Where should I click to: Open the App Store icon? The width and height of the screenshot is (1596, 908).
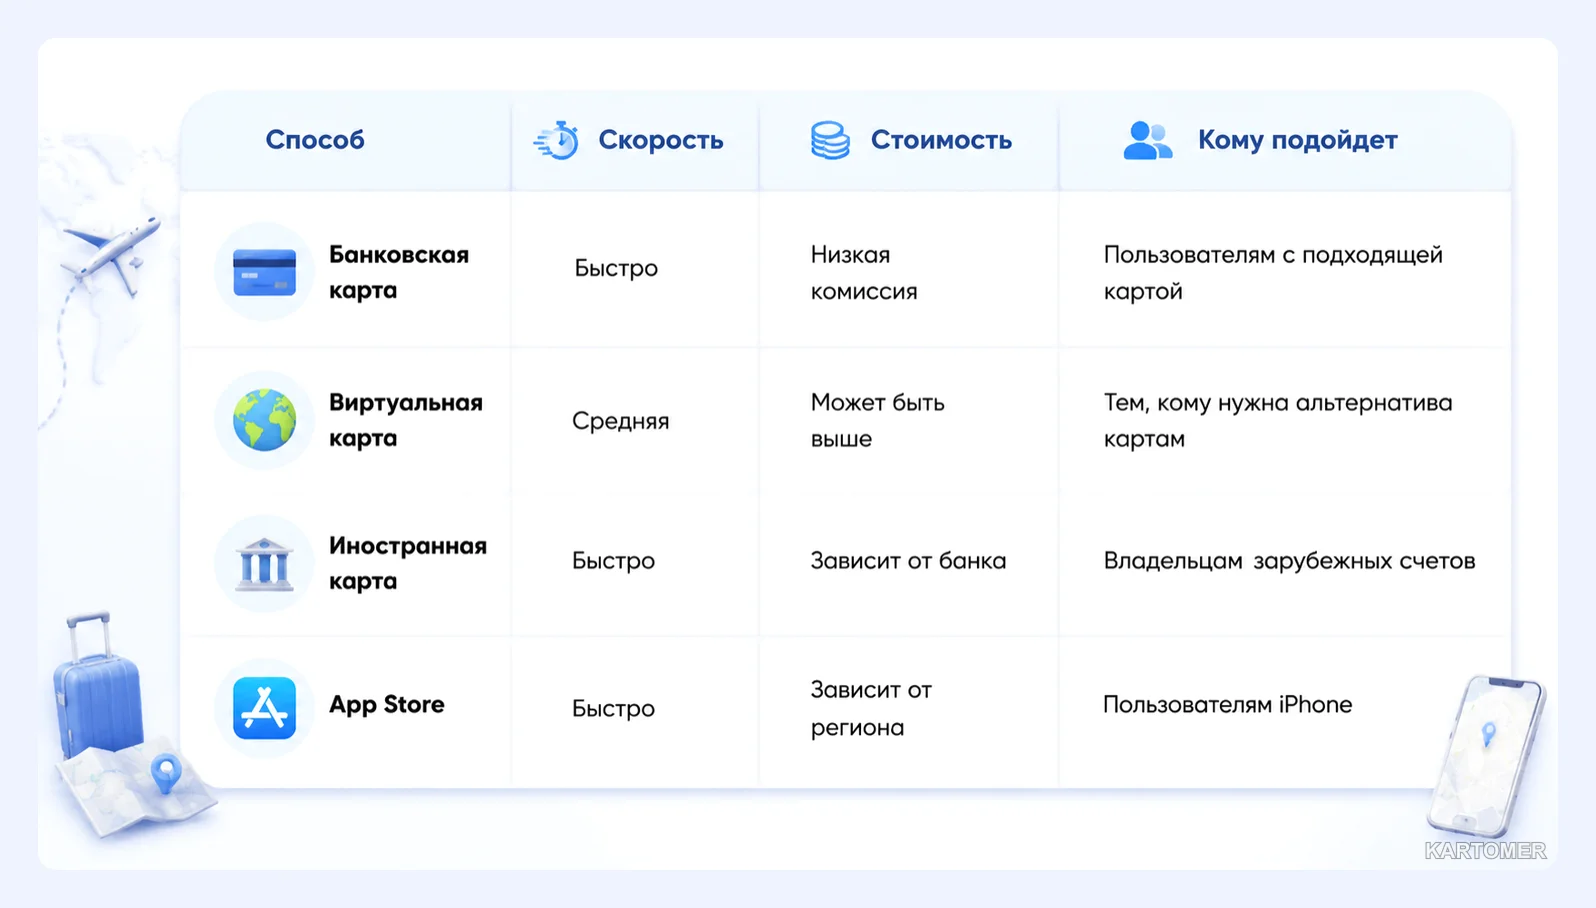point(264,708)
